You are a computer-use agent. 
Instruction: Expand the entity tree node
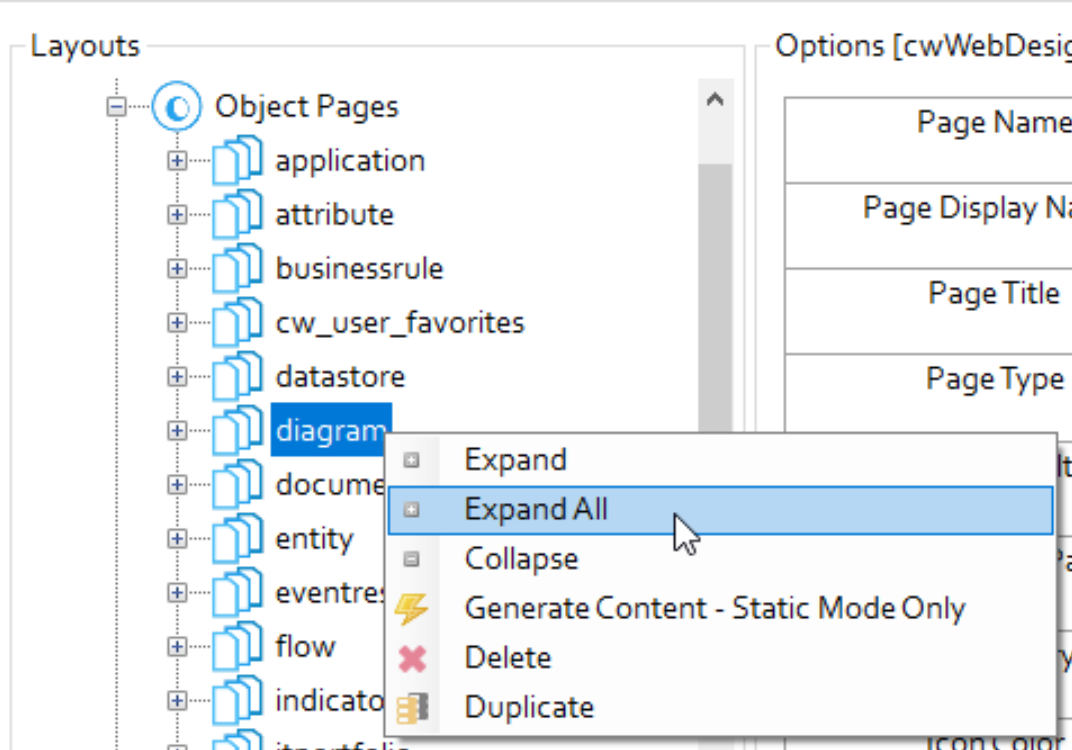(x=177, y=539)
